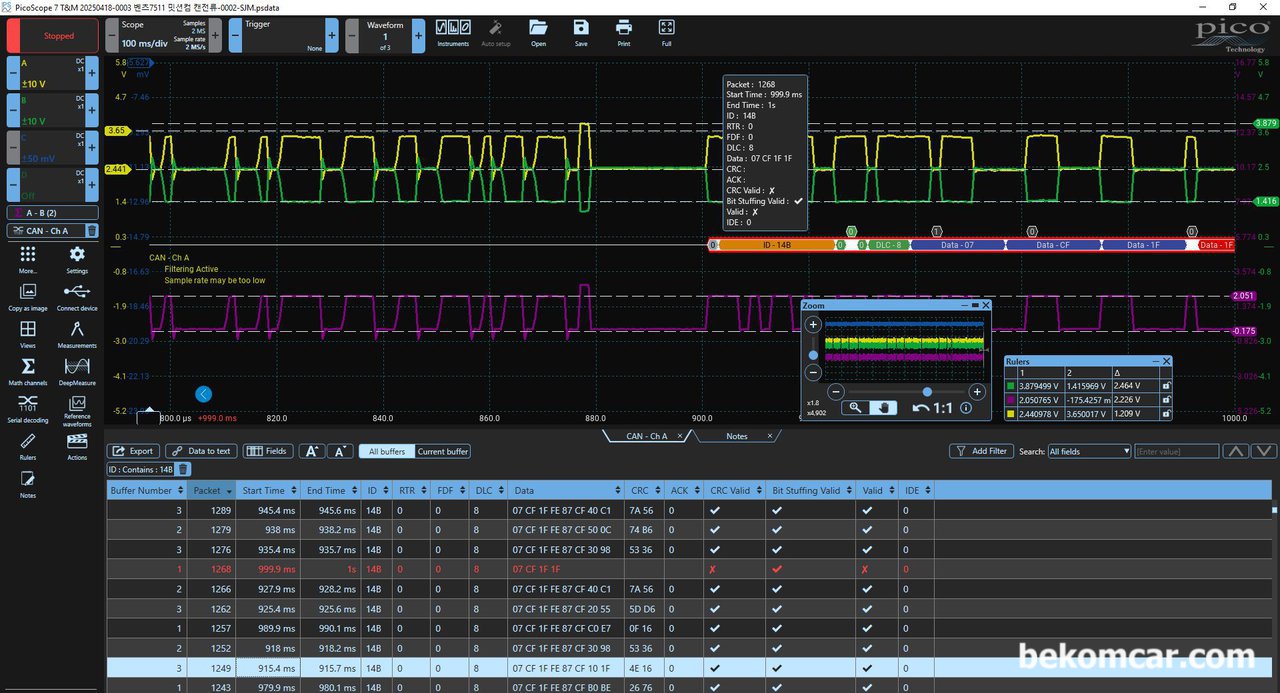This screenshot has width=1280, height=693.
Task: Print the scope view
Action: (624, 33)
